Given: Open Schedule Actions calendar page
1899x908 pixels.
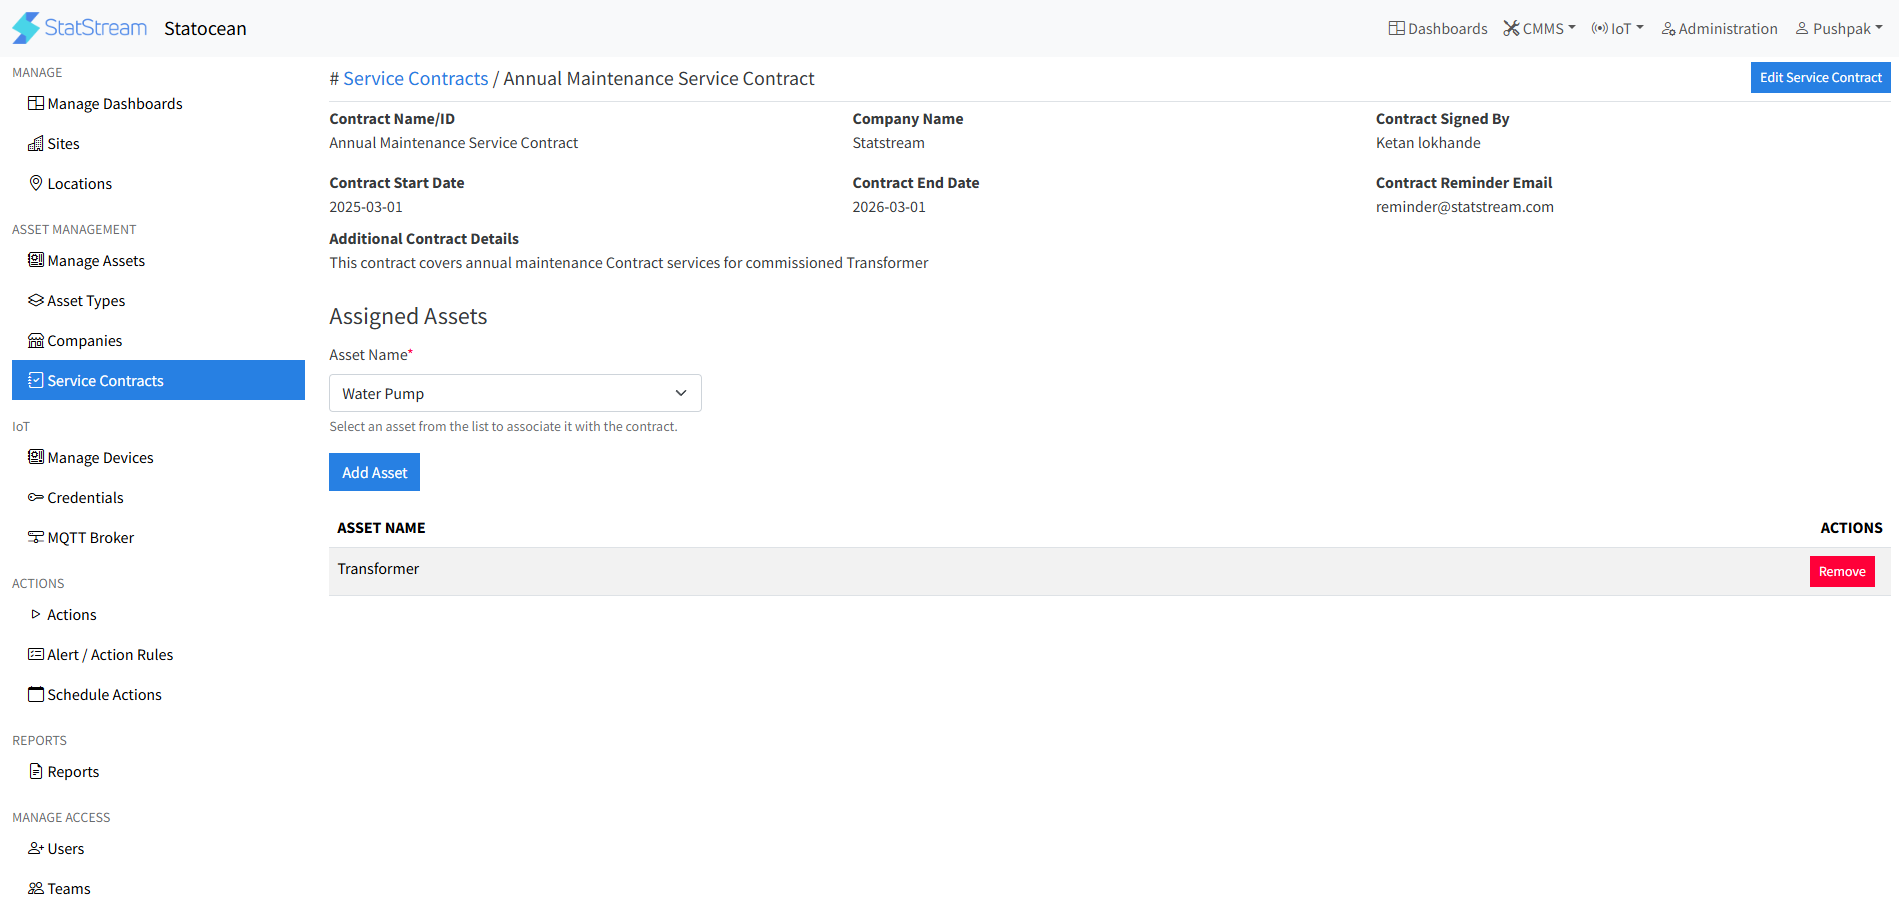Looking at the screenshot, I should (x=36, y=694).
